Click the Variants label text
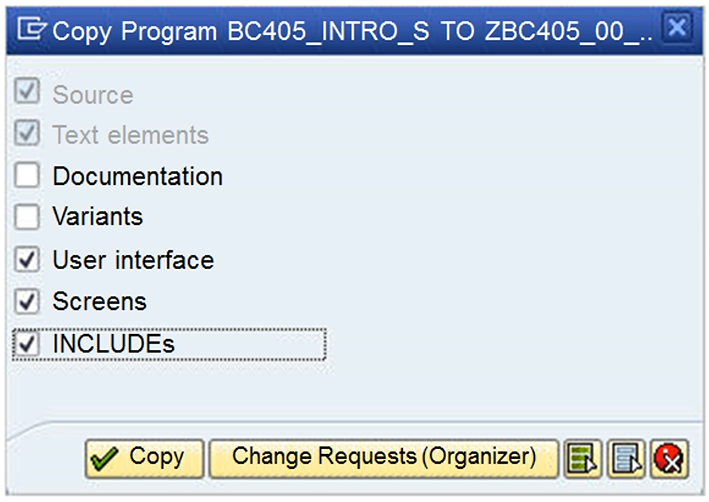Screen dimensions: 709x502 pos(98,217)
